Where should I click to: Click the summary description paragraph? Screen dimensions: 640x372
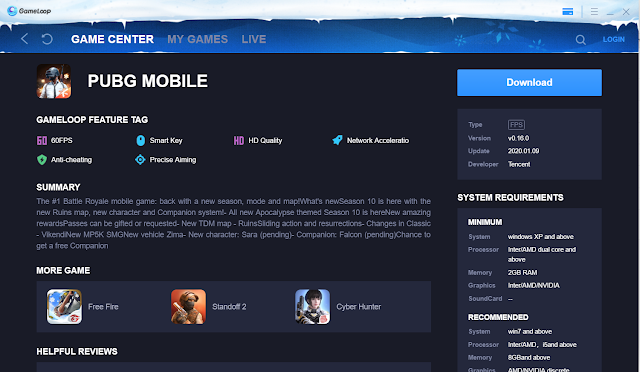(233, 223)
